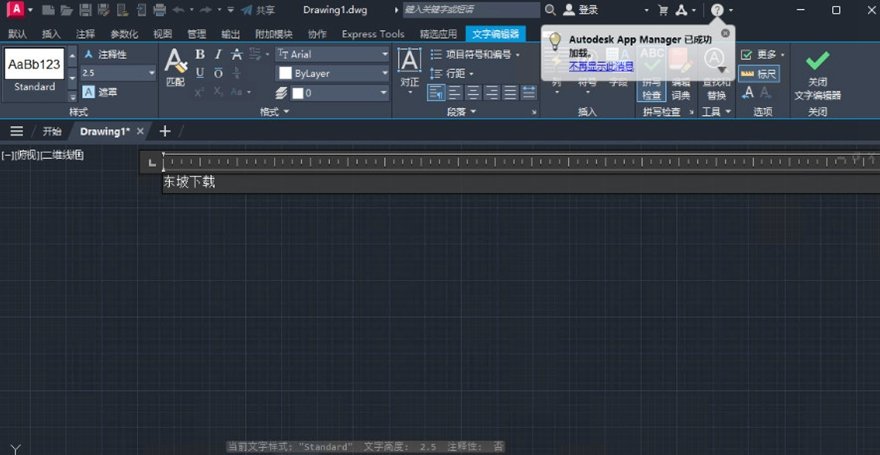Open the 插入 ribbon tab
This screenshot has height=455, width=880.
point(51,34)
